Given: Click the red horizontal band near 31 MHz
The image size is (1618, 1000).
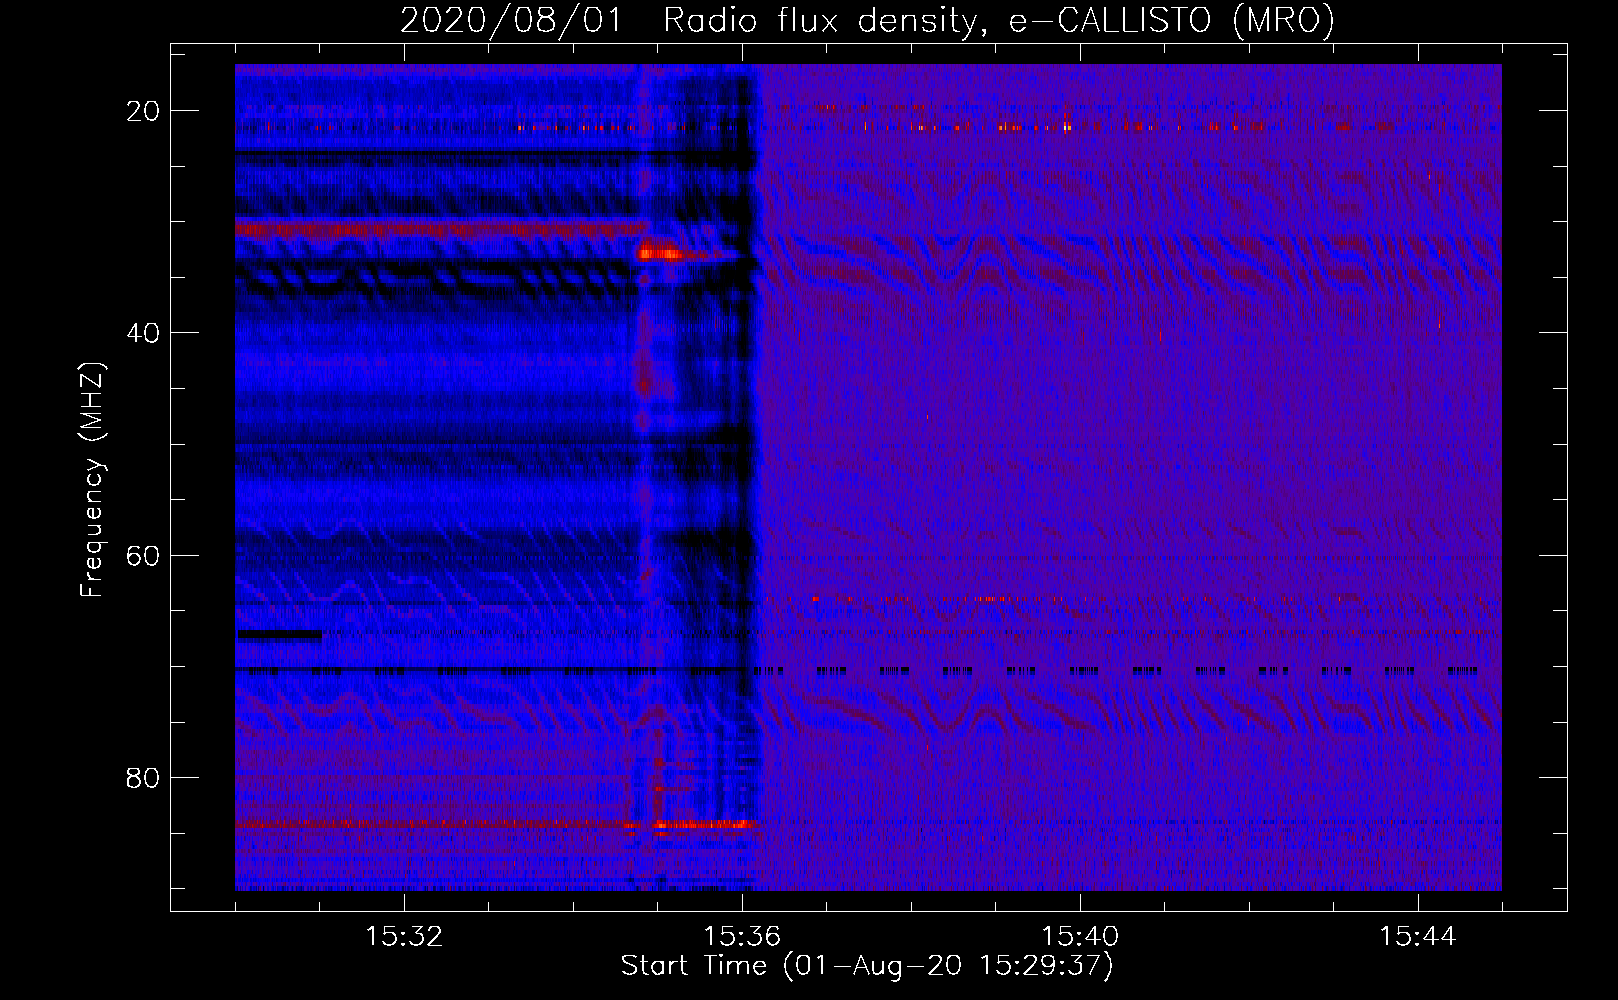Looking at the screenshot, I should pyautogui.click(x=441, y=229).
